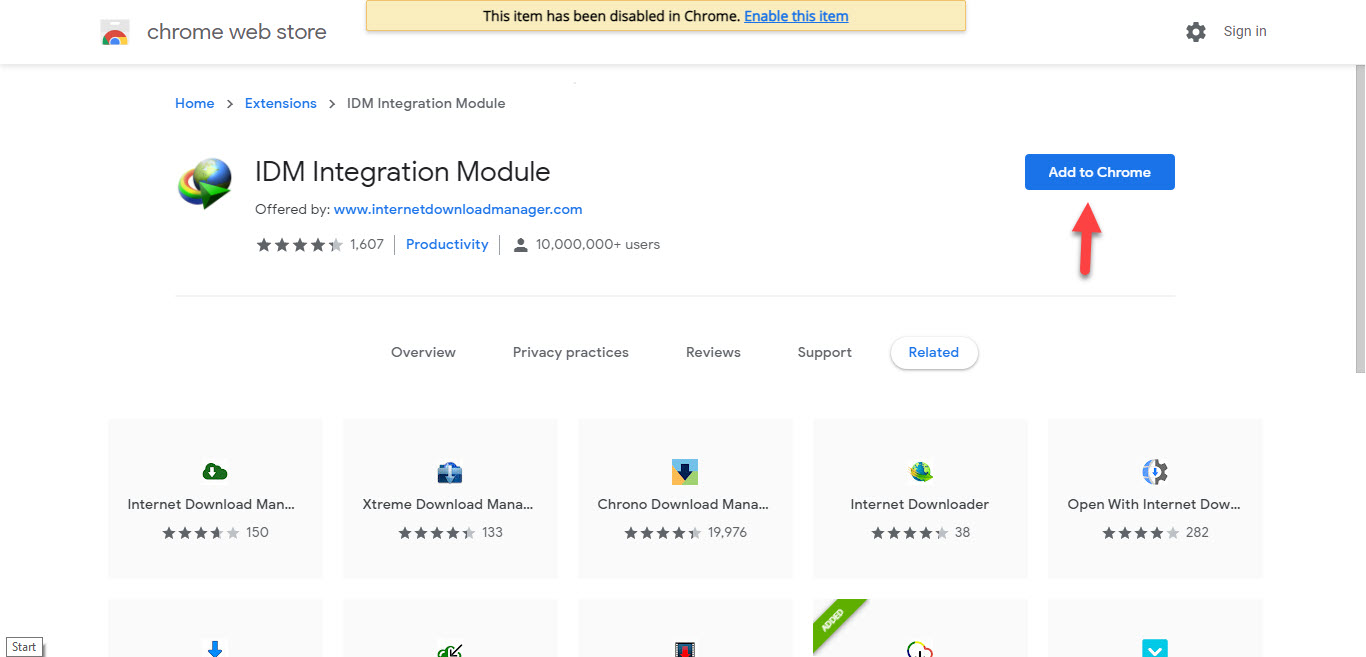Image resolution: width=1366 pixels, height=657 pixels.
Task: Open the Reviews tab
Action: [713, 353]
